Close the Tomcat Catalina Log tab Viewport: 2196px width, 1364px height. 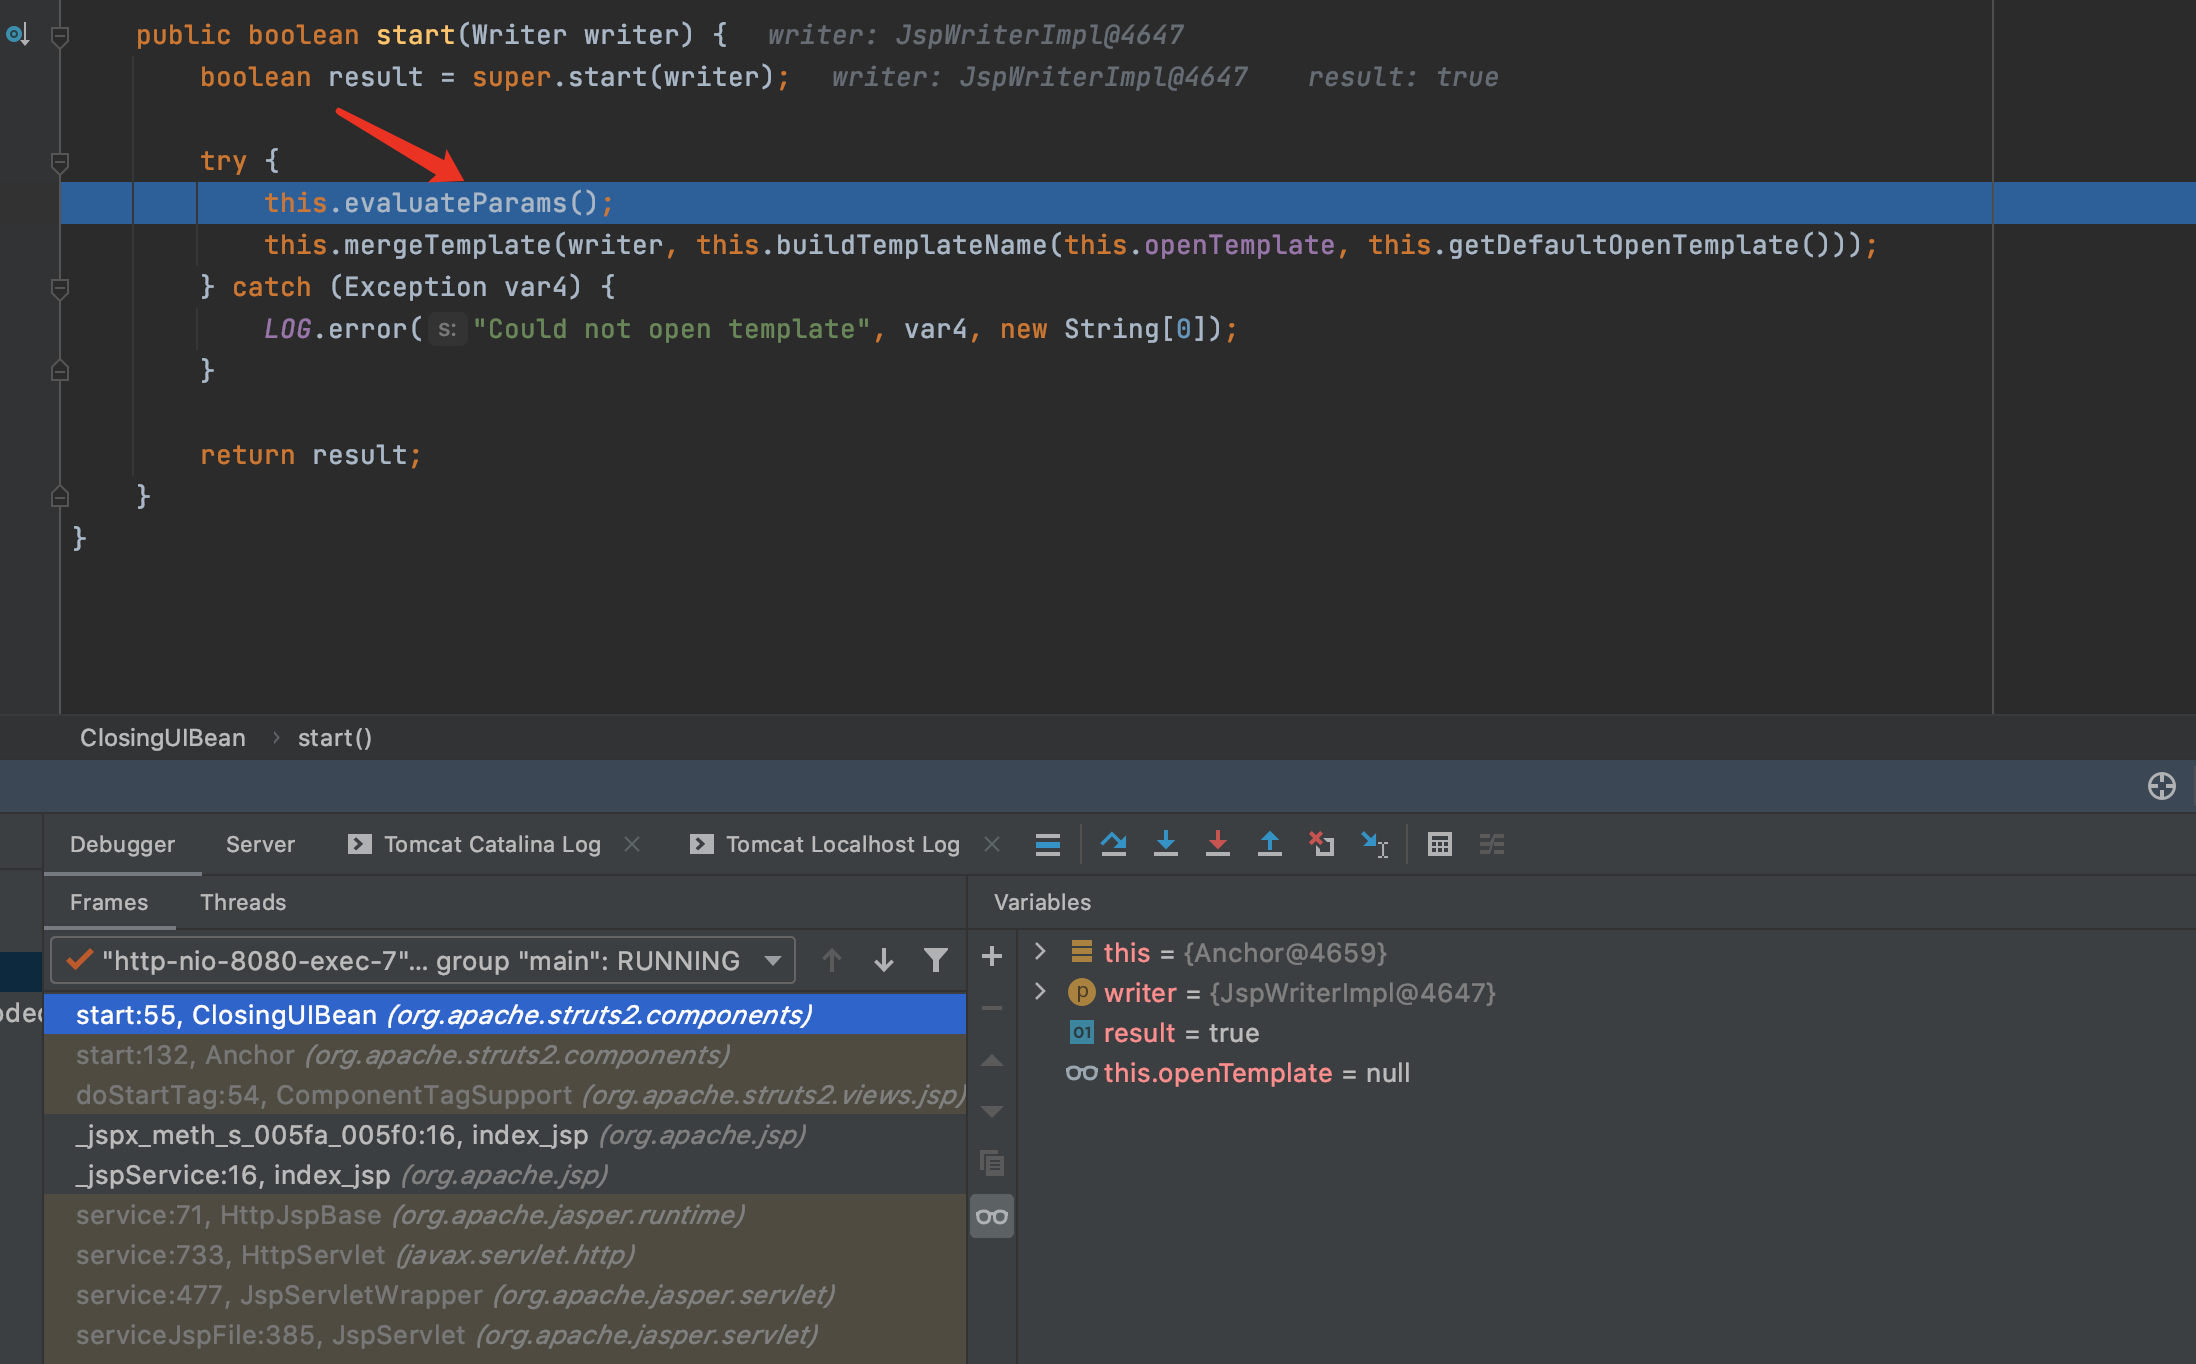click(x=632, y=844)
